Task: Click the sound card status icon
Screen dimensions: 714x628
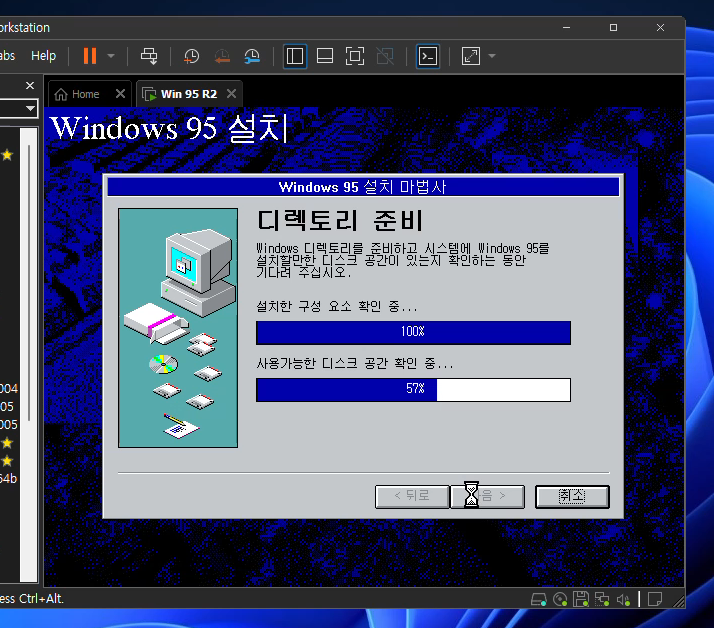Action: pos(623,599)
